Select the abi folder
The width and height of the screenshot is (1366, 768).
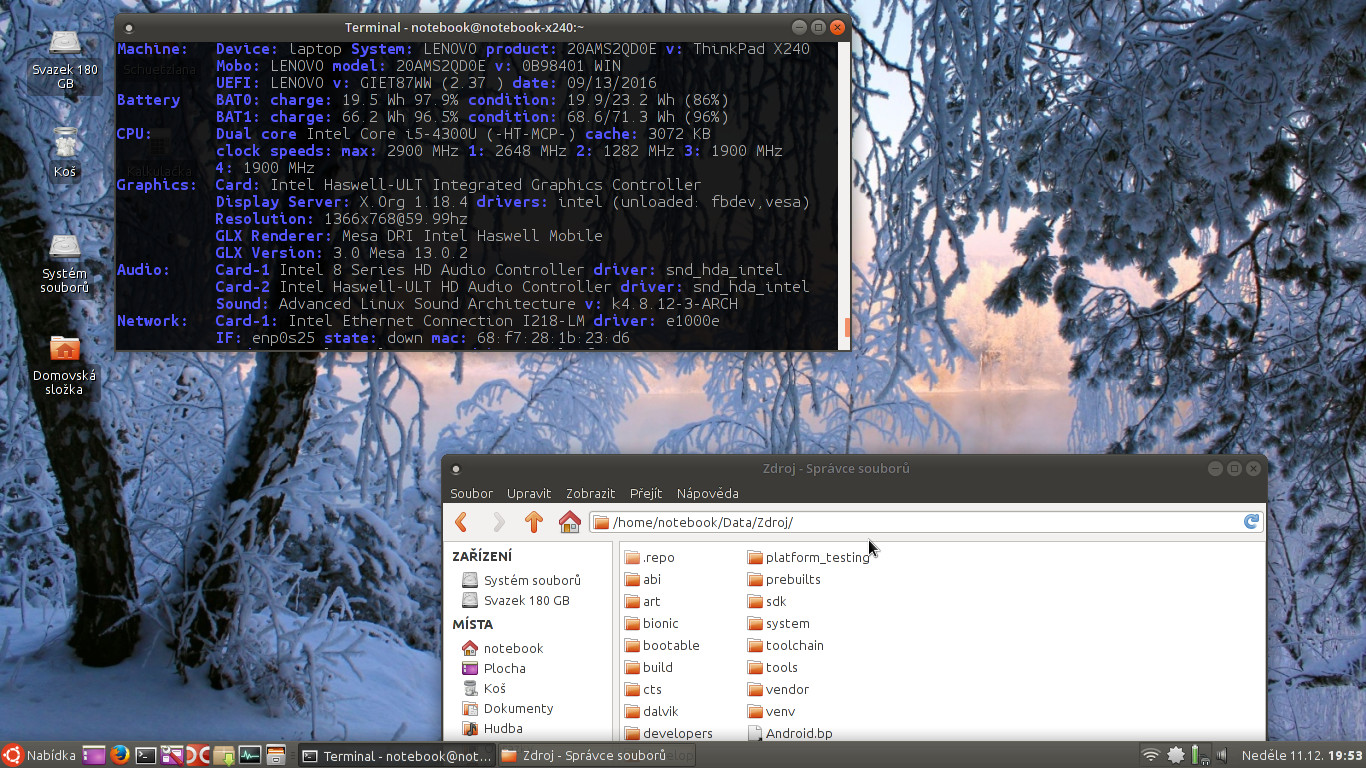[x=643, y=579]
